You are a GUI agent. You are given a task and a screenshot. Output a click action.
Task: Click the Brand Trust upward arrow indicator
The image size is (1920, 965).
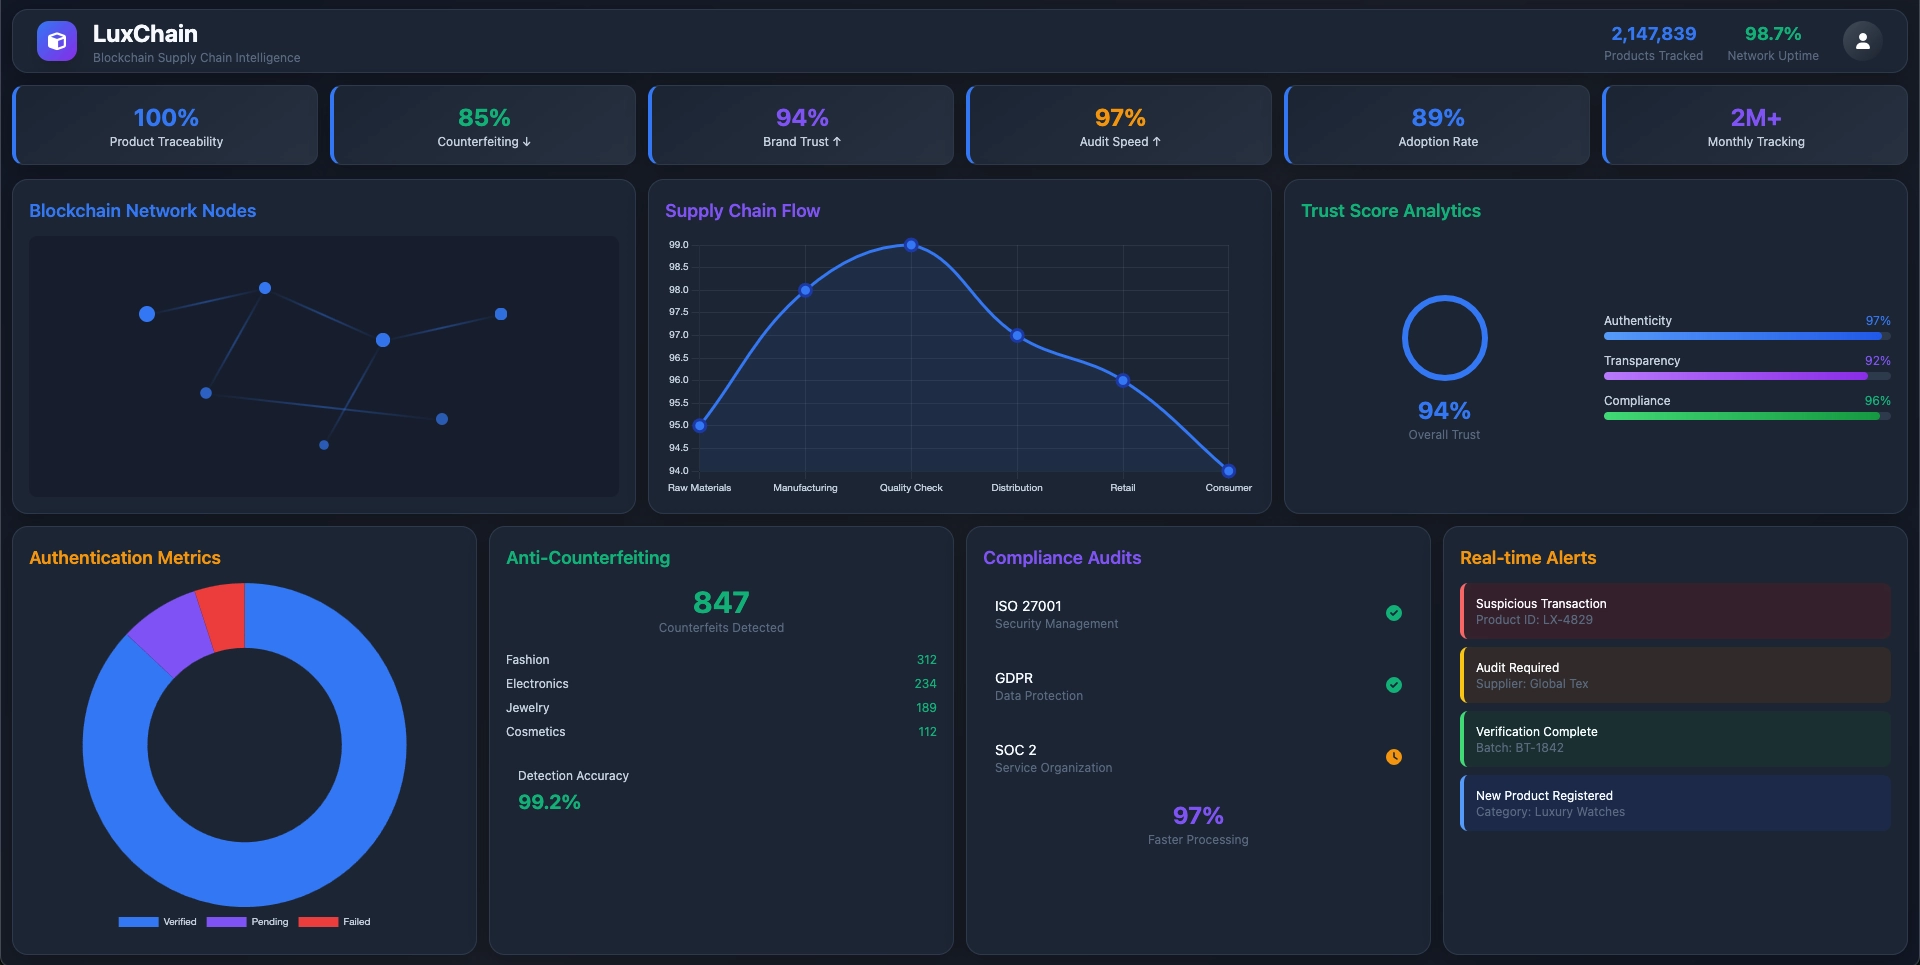[x=836, y=142]
